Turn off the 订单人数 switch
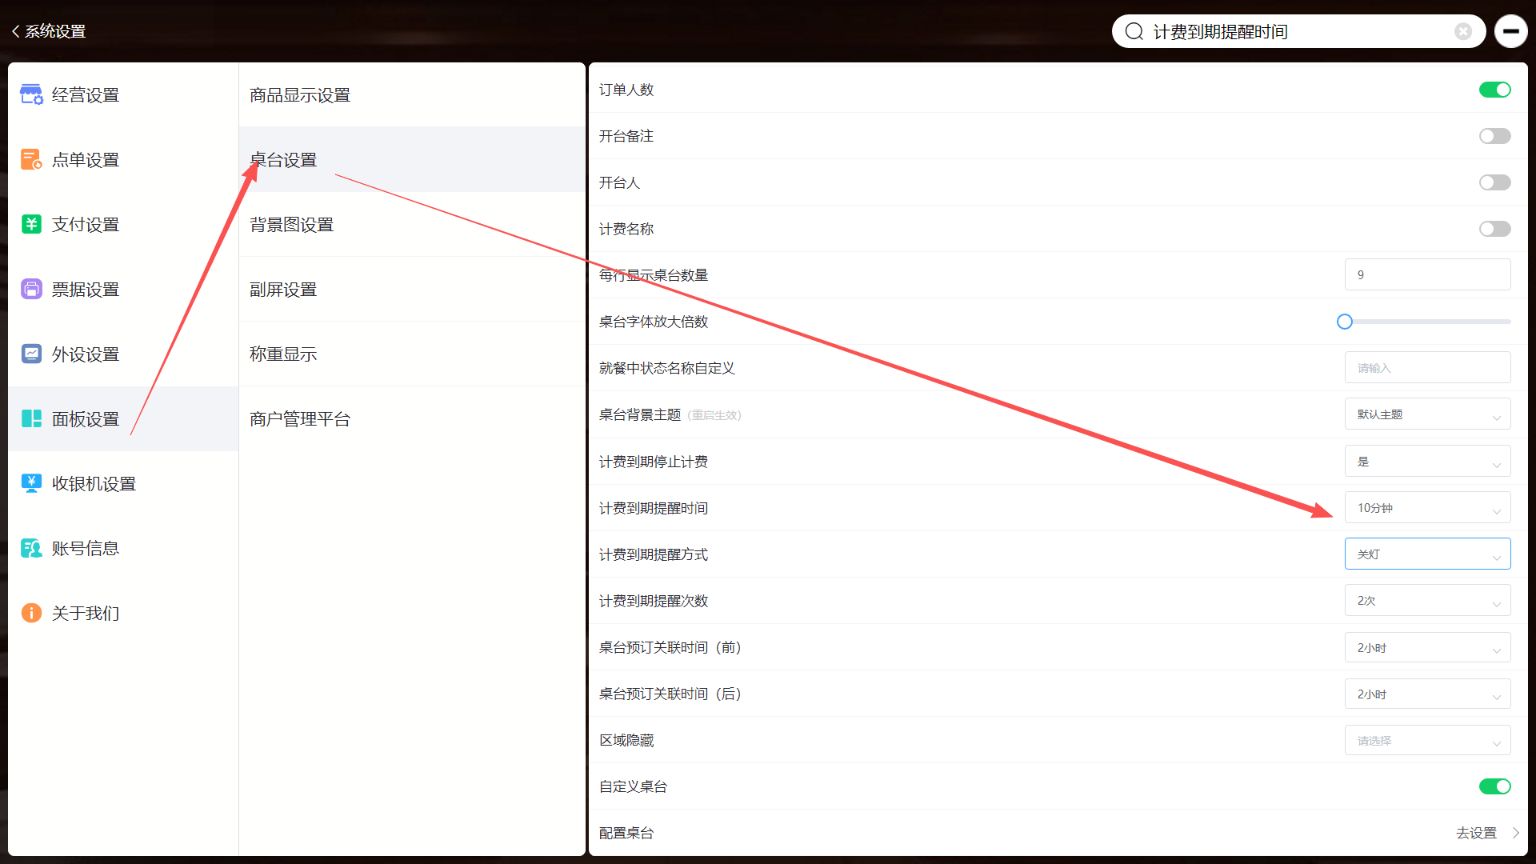The image size is (1536, 864). tap(1495, 90)
